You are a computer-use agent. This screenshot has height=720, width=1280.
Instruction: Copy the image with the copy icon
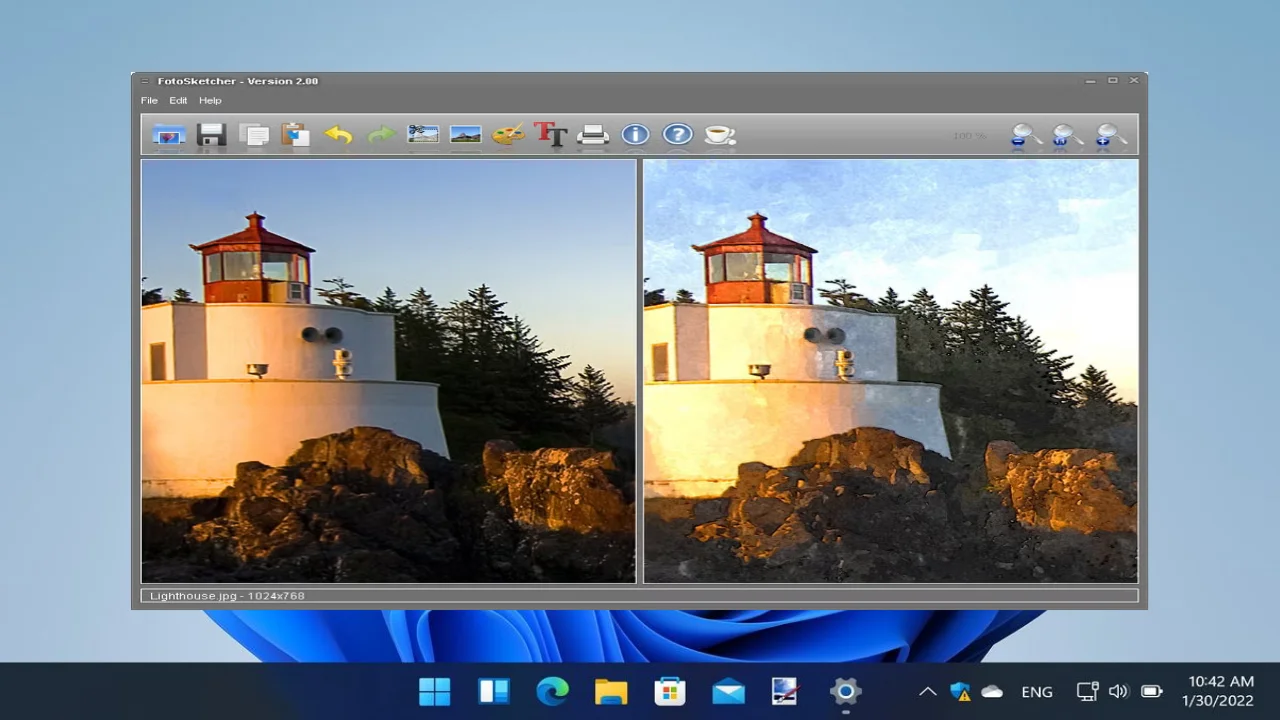254,134
